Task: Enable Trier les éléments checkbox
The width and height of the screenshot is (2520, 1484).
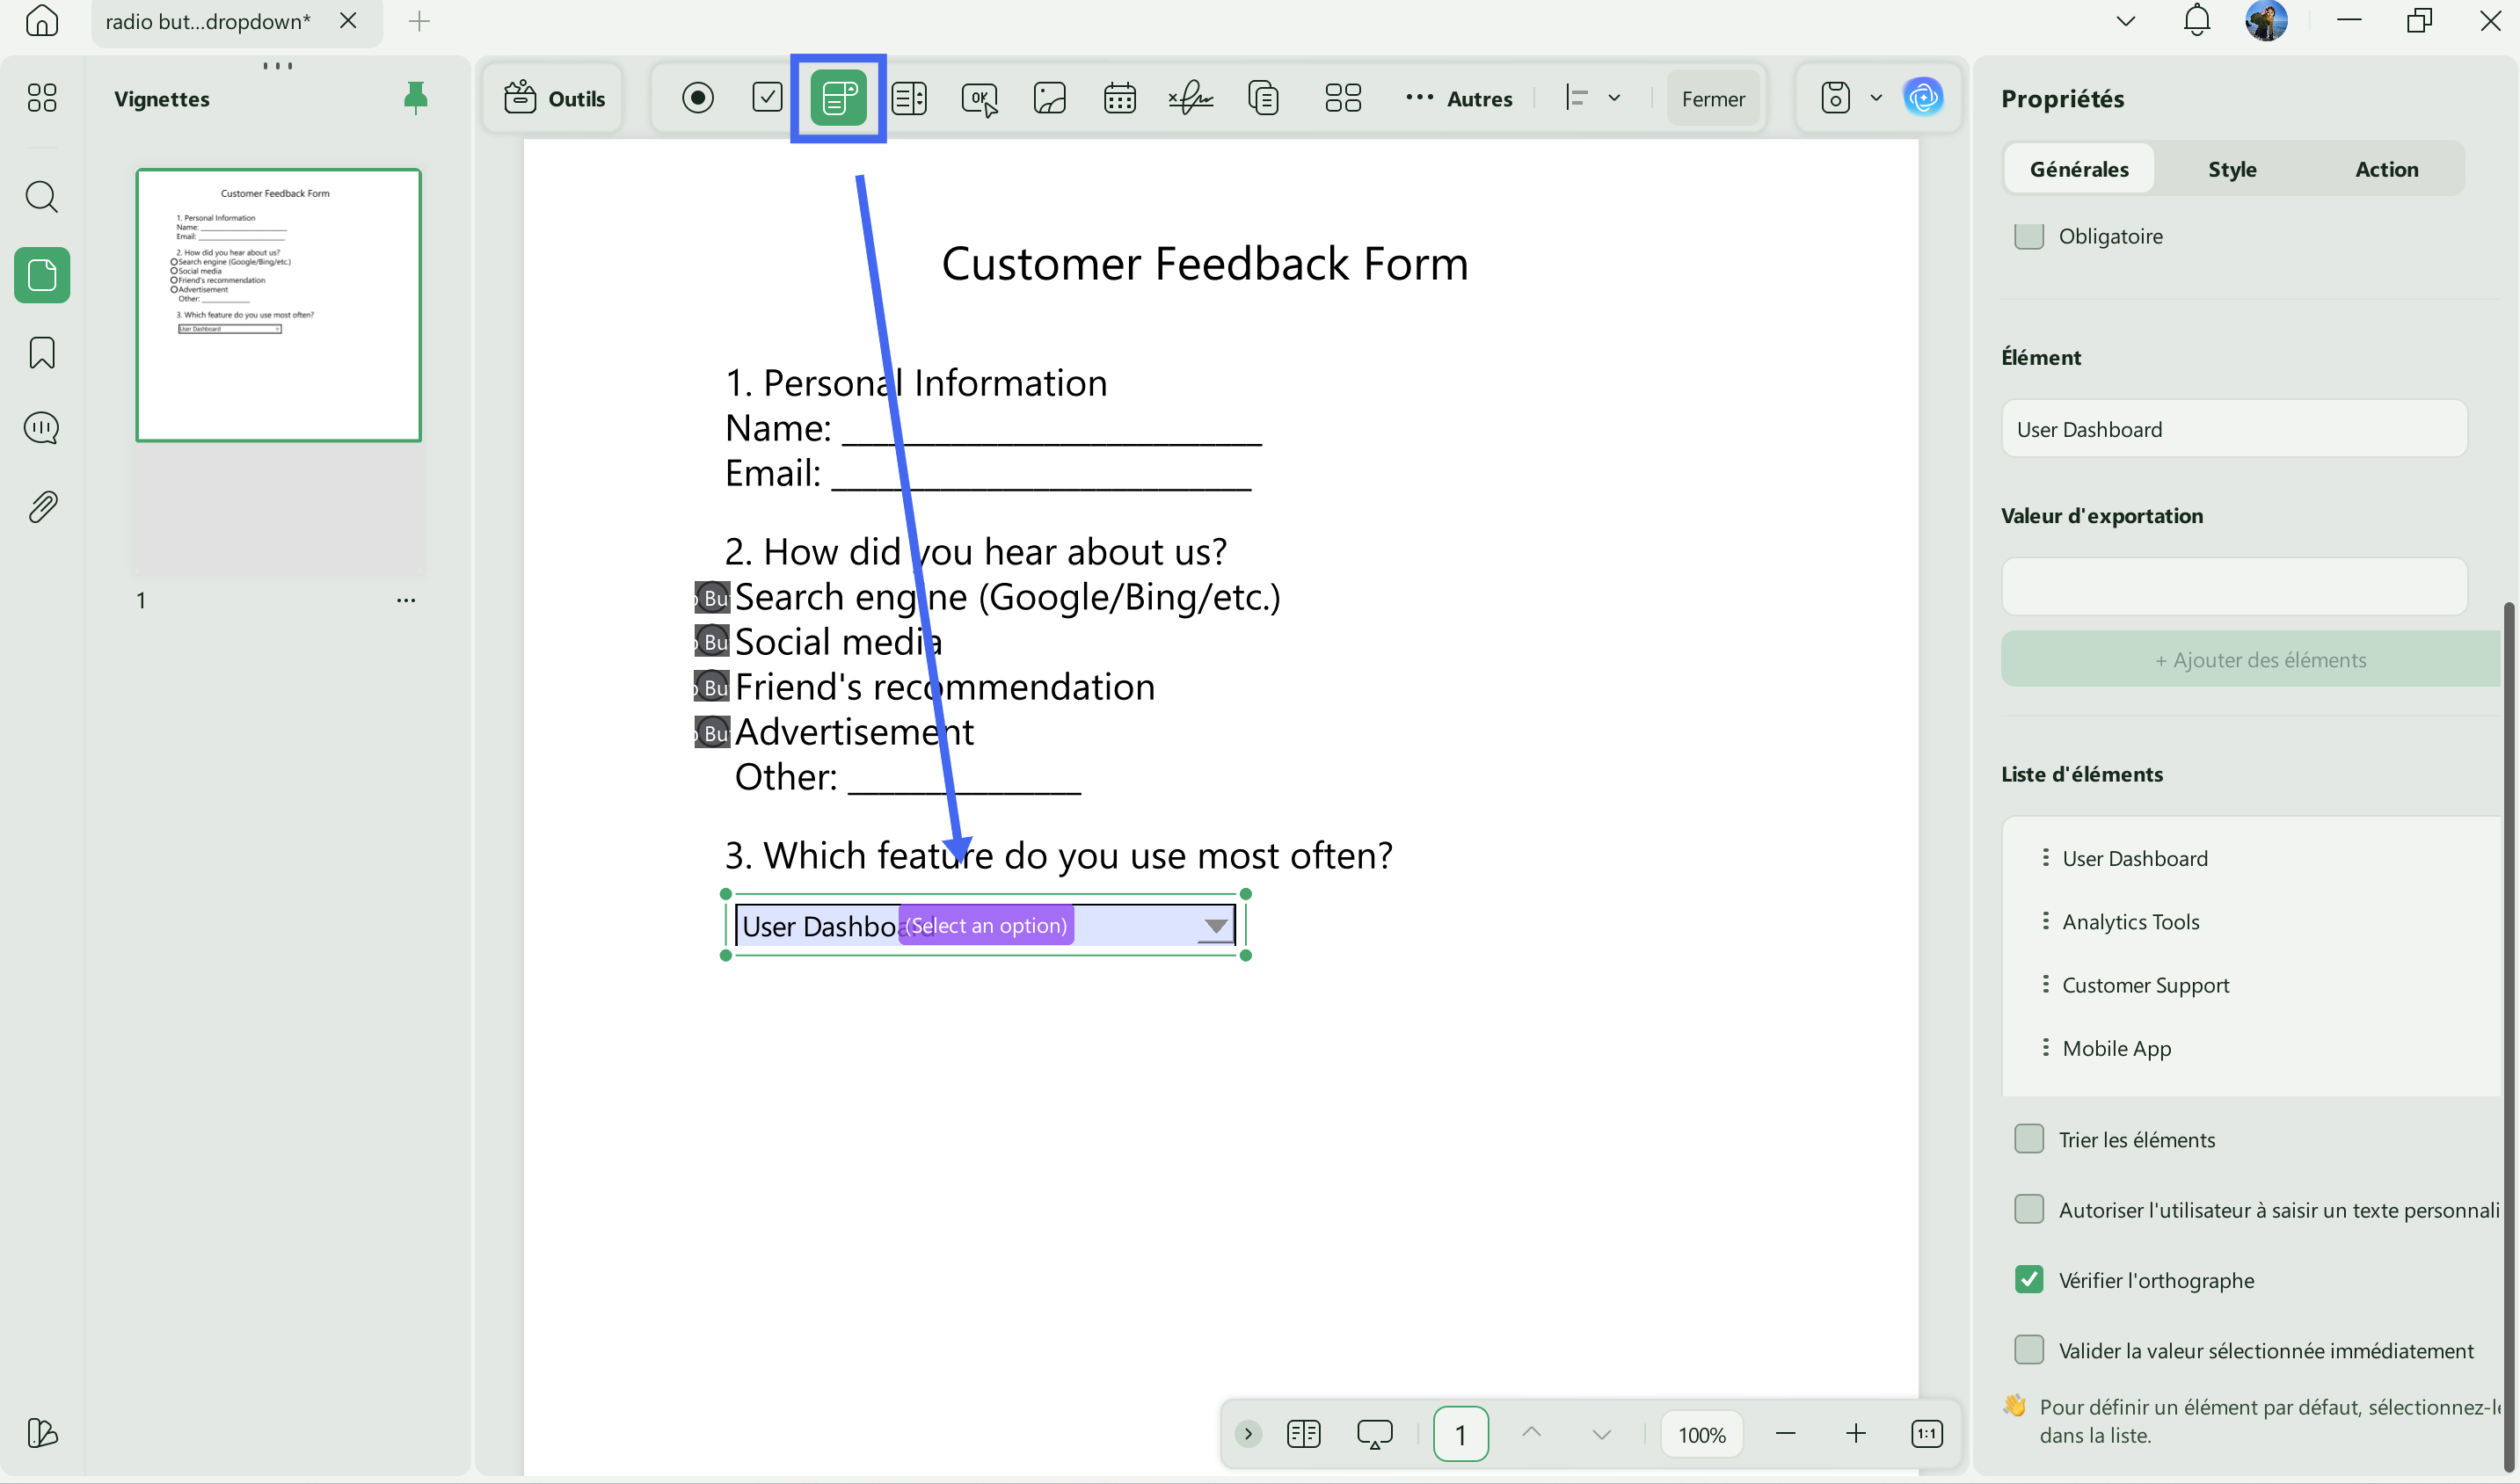Action: click(x=2028, y=1139)
